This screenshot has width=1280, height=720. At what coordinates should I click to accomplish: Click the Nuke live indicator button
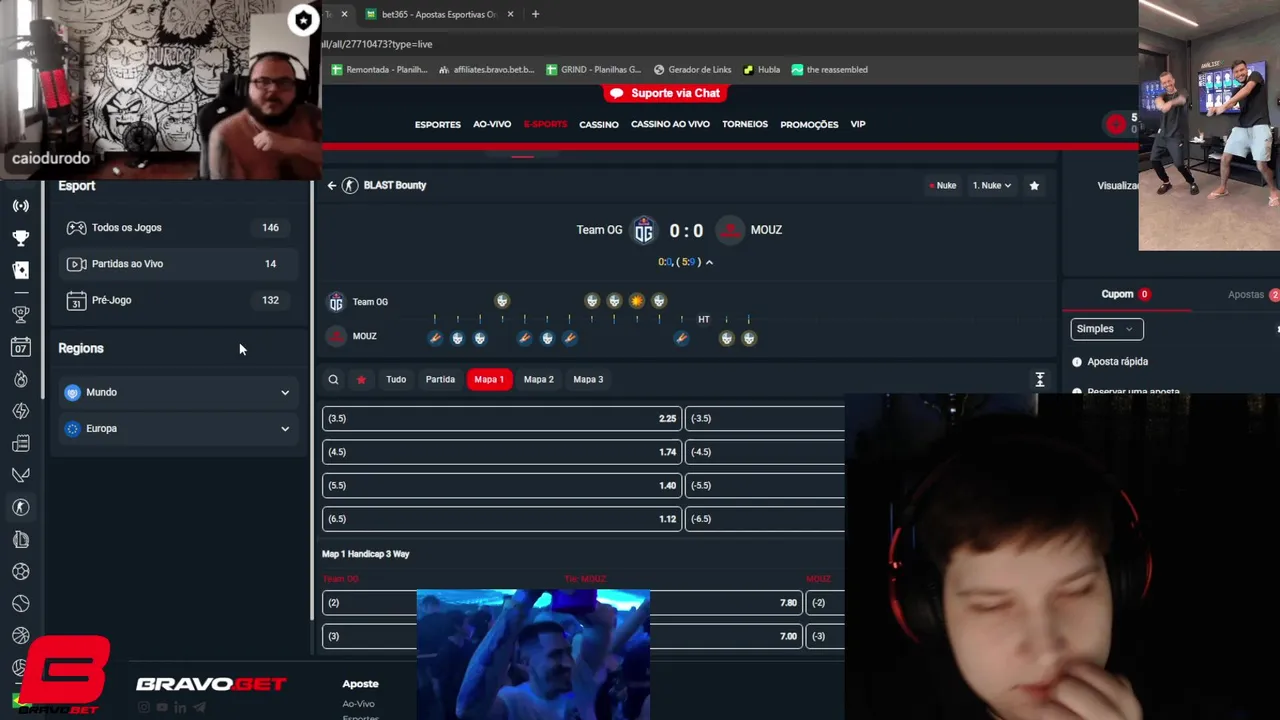[x=942, y=185]
